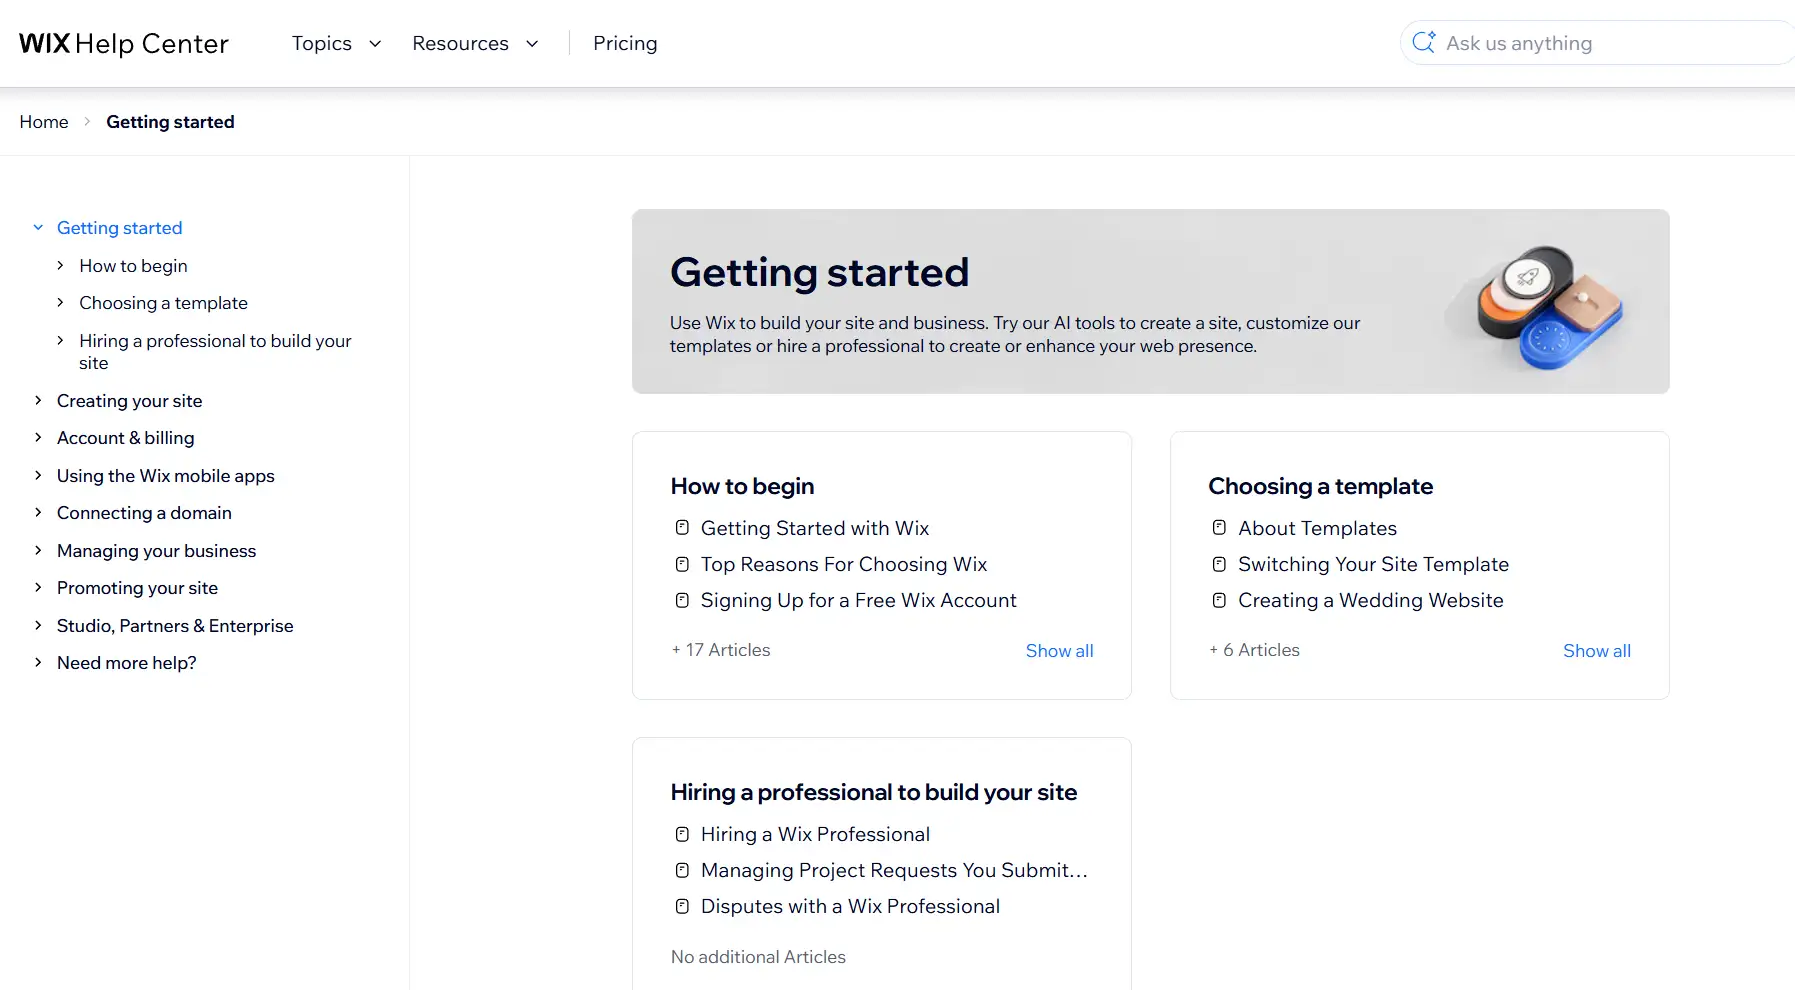Open the Topics dropdown menu
The height and width of the screenshot is (990, 1795).
point(336,43)
